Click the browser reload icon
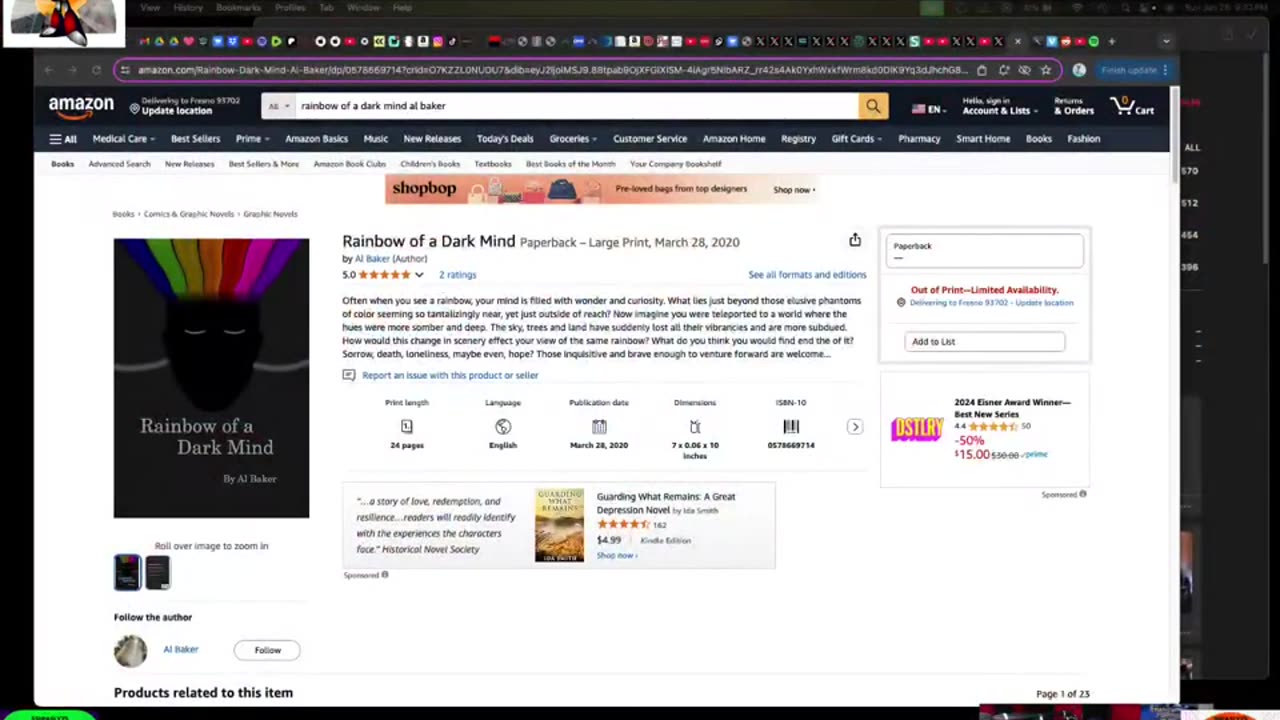The height and width of the screenshot is (720, 1280). click(x=96, y=70)
